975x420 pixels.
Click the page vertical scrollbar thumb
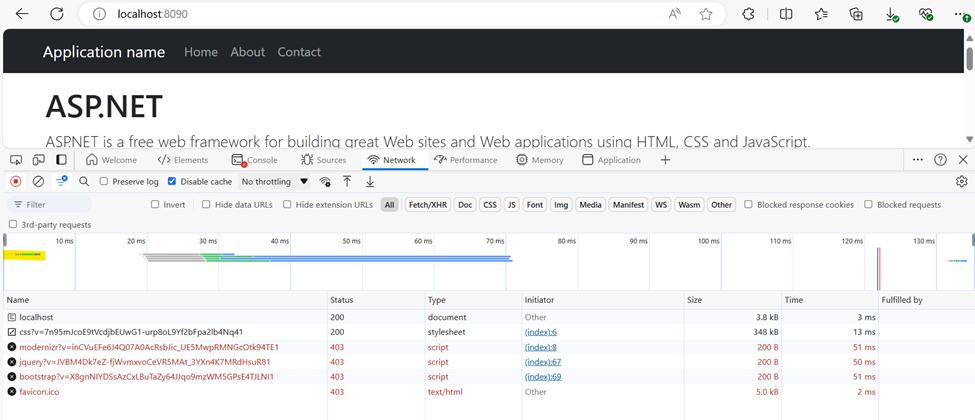pos(969,59)
